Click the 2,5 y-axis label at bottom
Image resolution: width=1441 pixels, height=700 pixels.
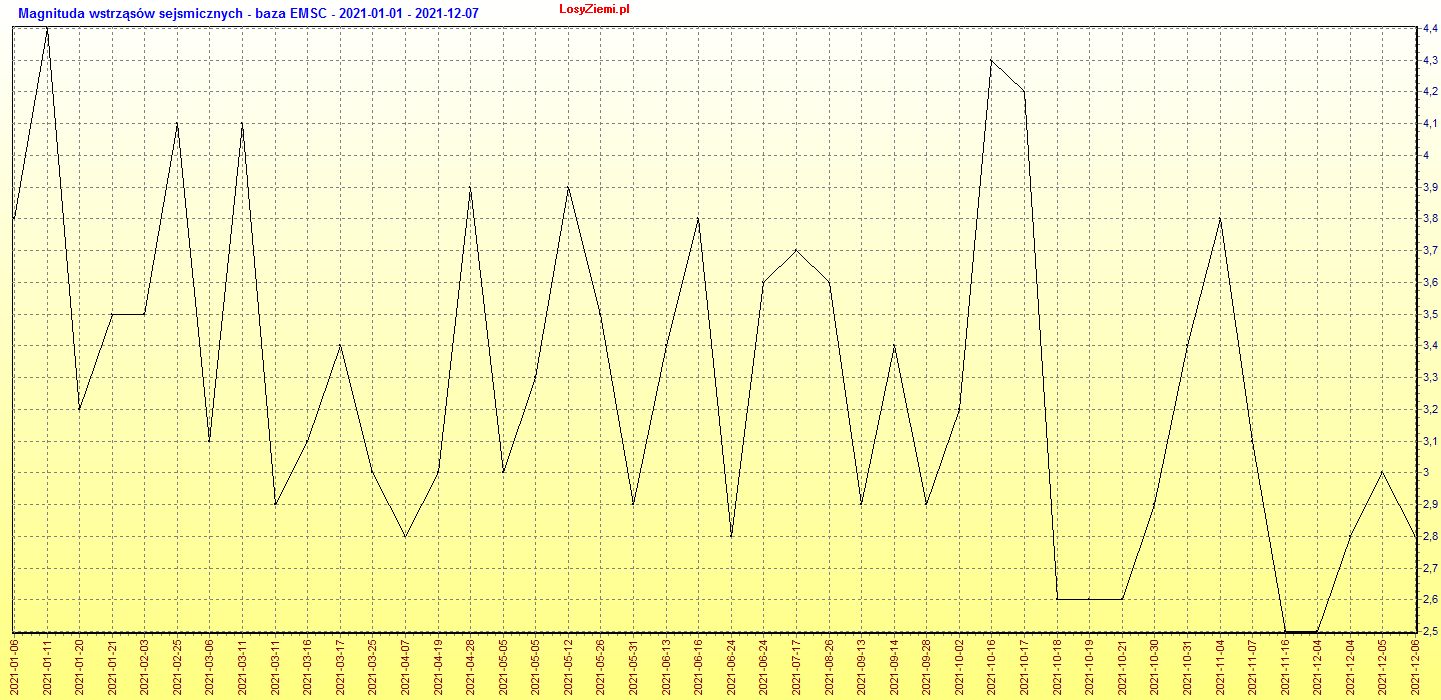point(1430,631)
